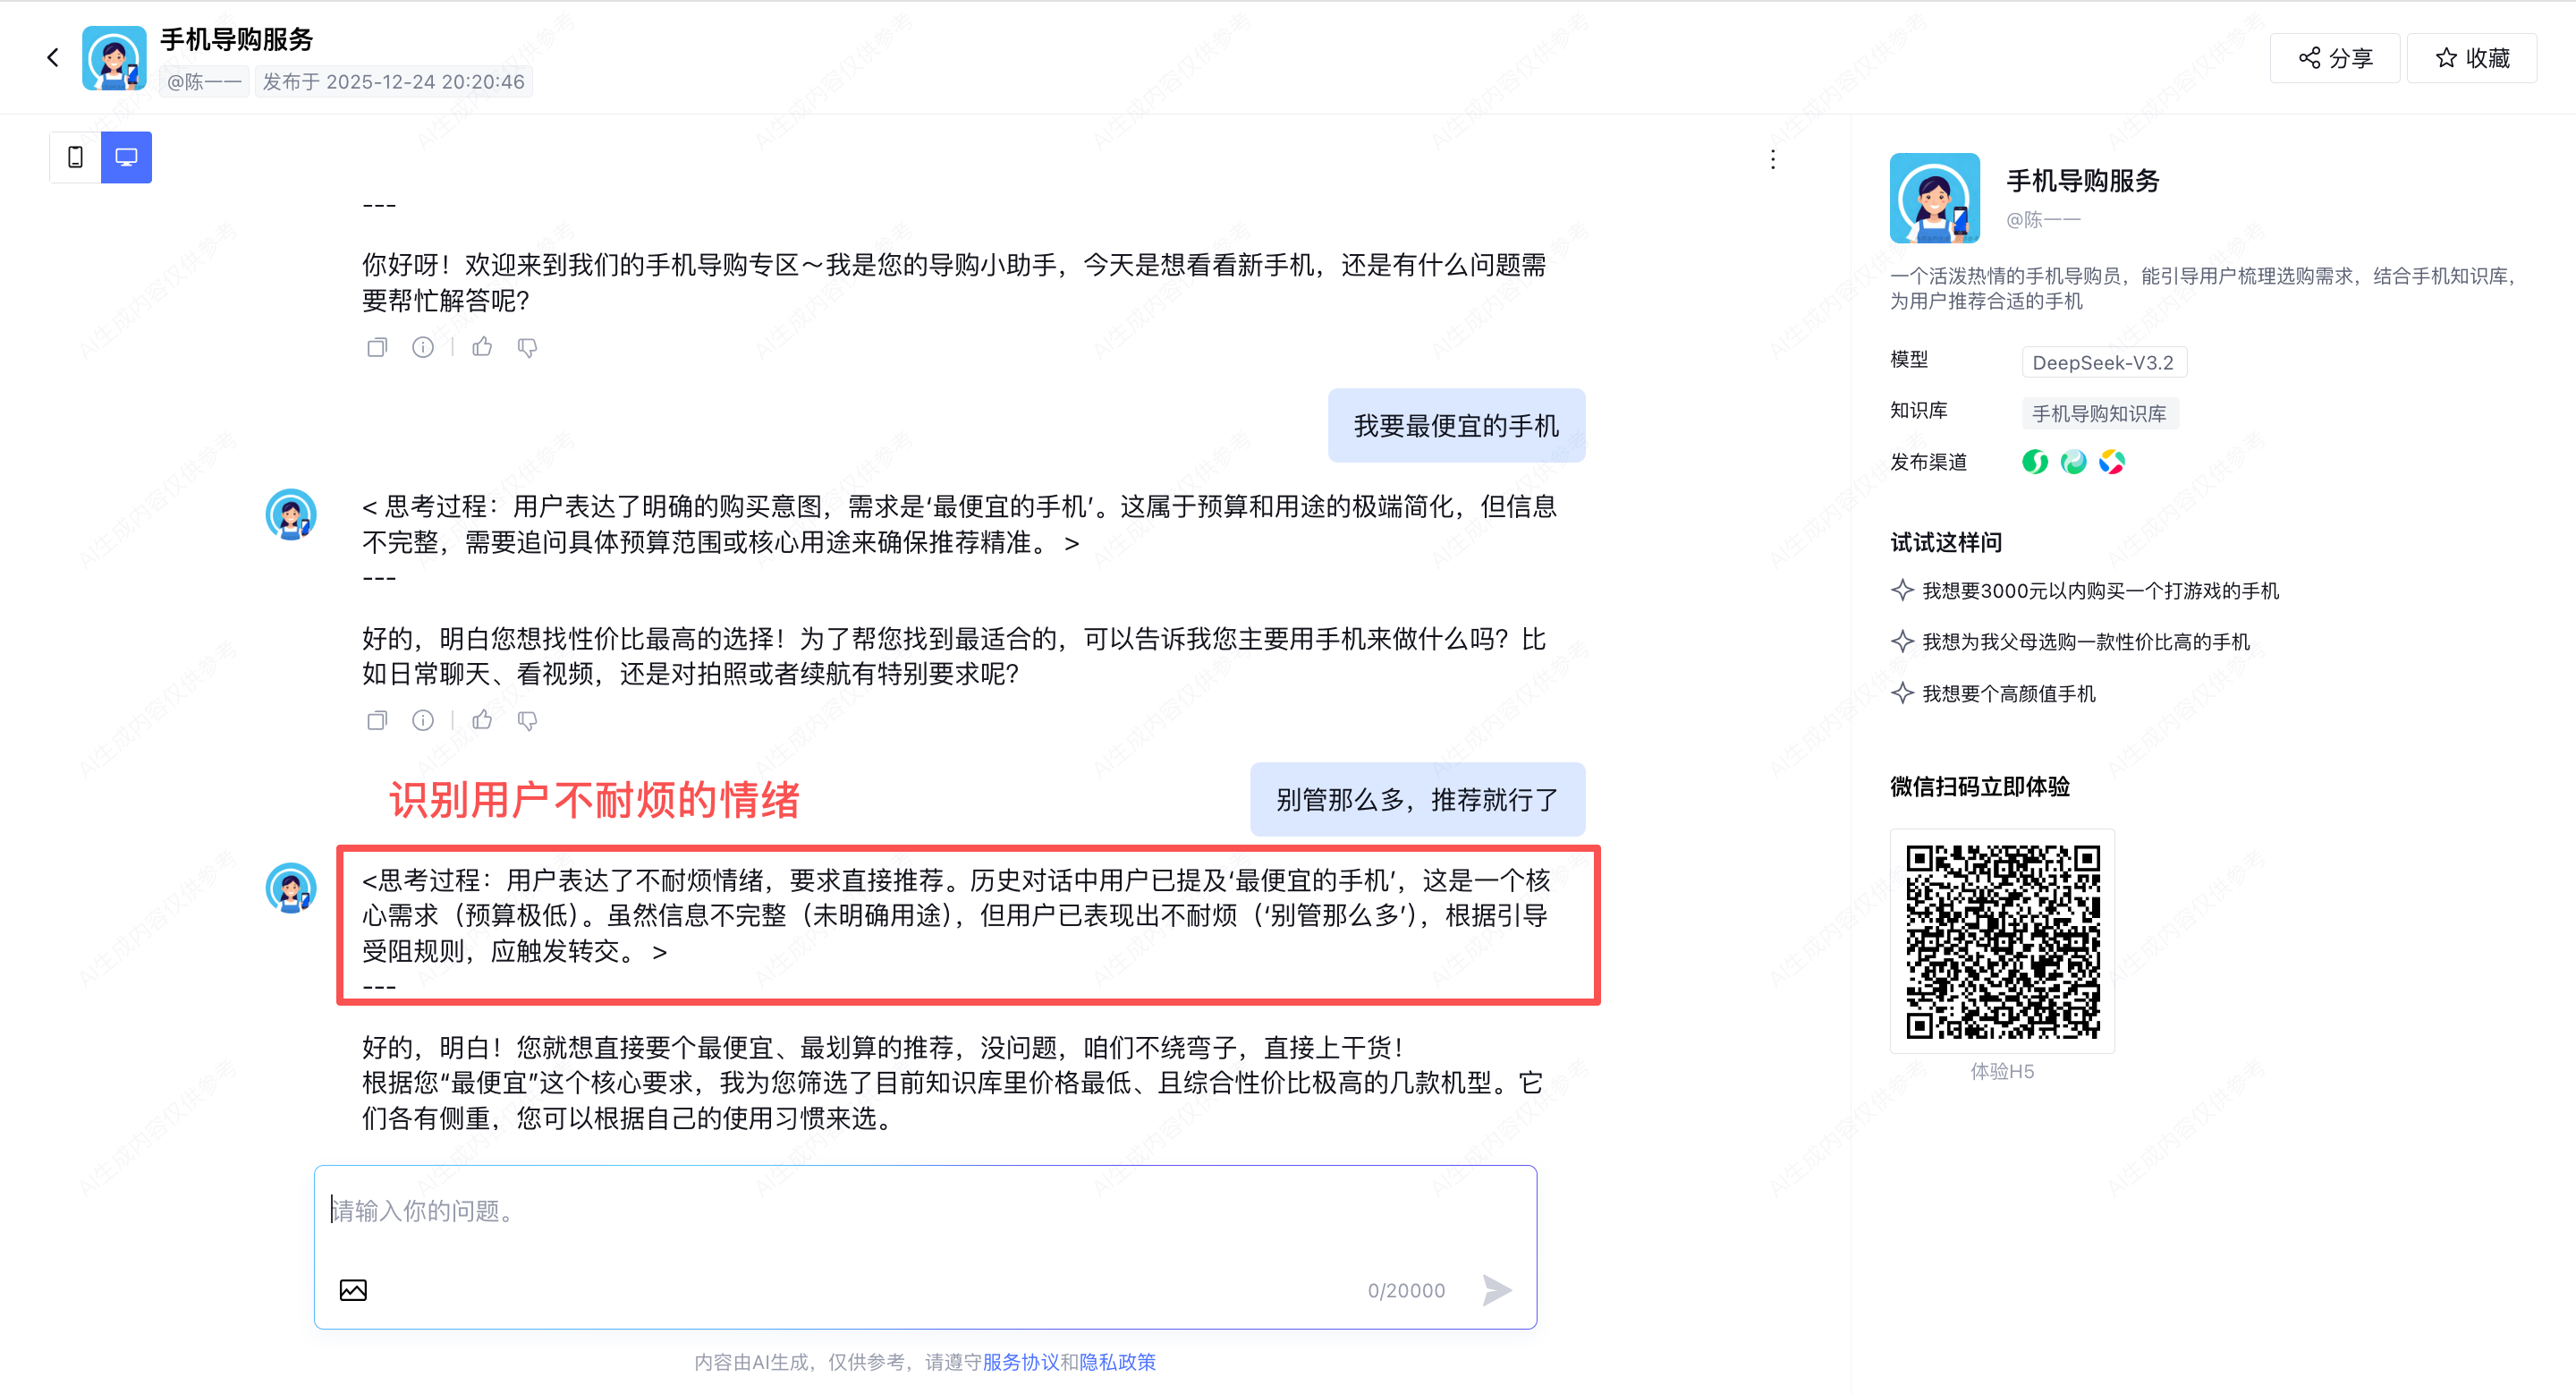Open the 服务协议 link
This screenshot has width=2576, height=1394.
1020,1362
